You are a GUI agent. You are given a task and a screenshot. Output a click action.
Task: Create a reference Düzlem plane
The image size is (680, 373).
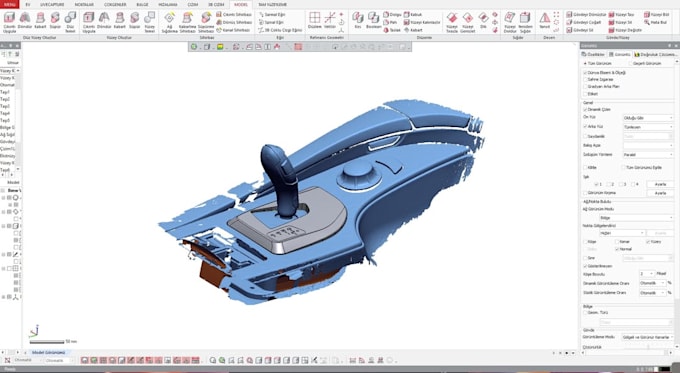pos(315,20)
